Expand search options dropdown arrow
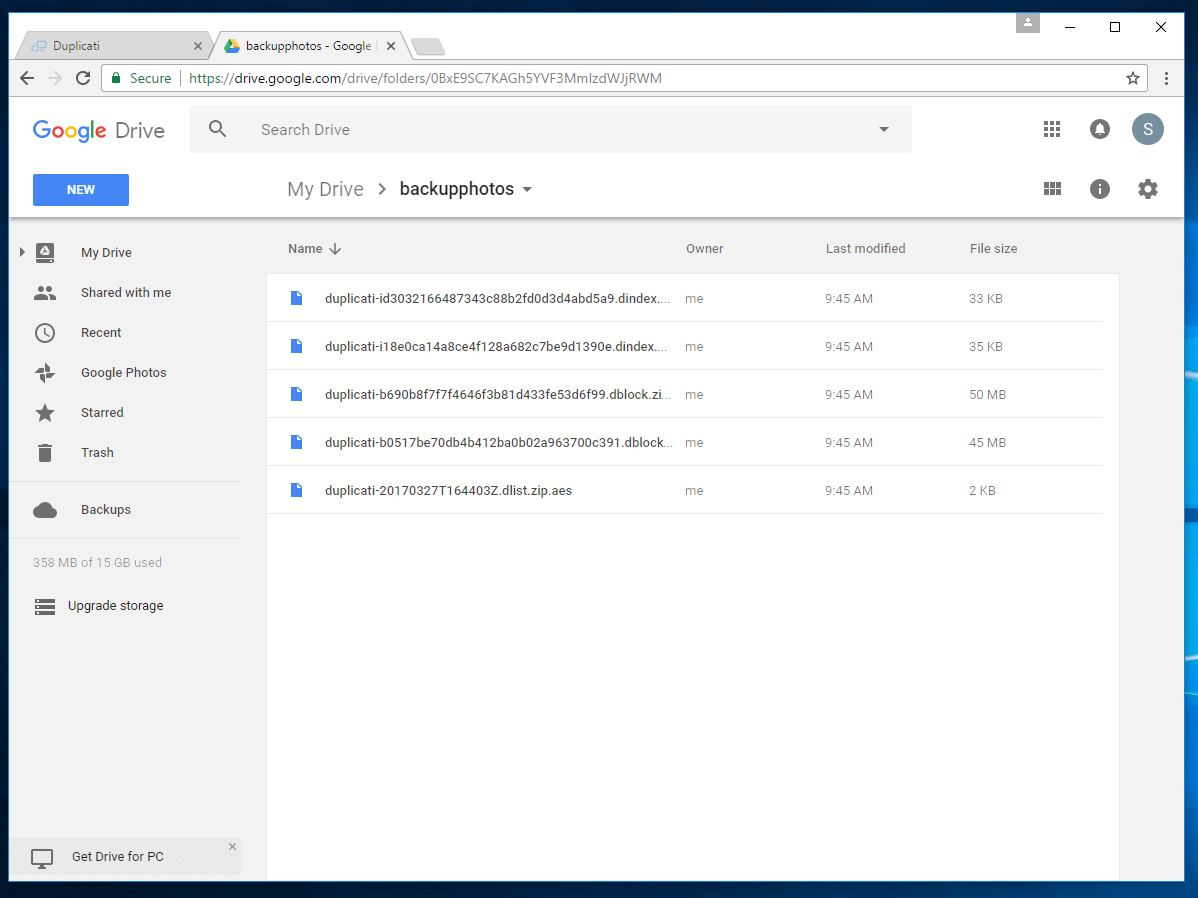 click(x=884, y=130)
